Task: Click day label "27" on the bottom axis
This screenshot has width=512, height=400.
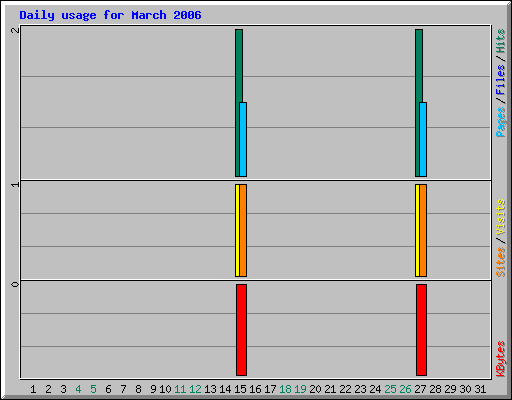Action: tap(420, 389)
